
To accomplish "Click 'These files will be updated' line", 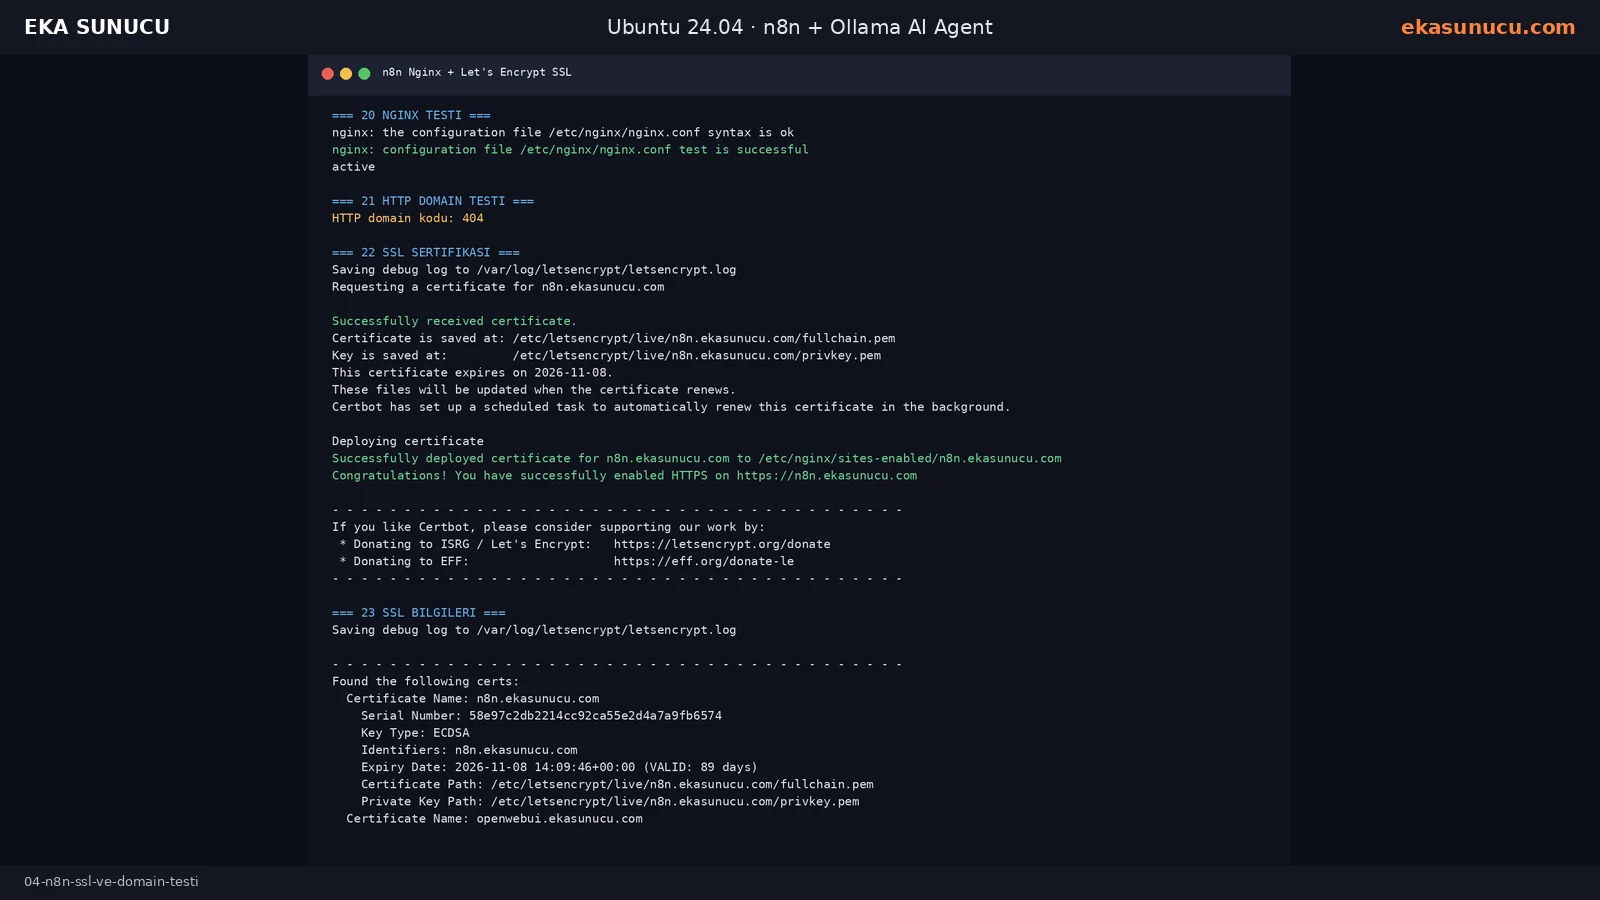I will pyautogui.click(x=534, y=389).
